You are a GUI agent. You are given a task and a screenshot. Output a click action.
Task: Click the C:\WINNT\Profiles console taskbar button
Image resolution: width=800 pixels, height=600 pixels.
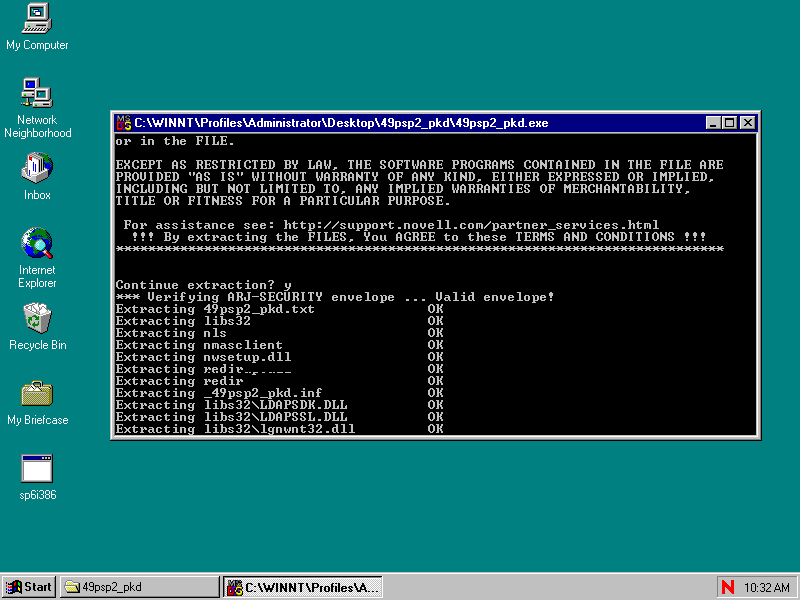[303, 587]
